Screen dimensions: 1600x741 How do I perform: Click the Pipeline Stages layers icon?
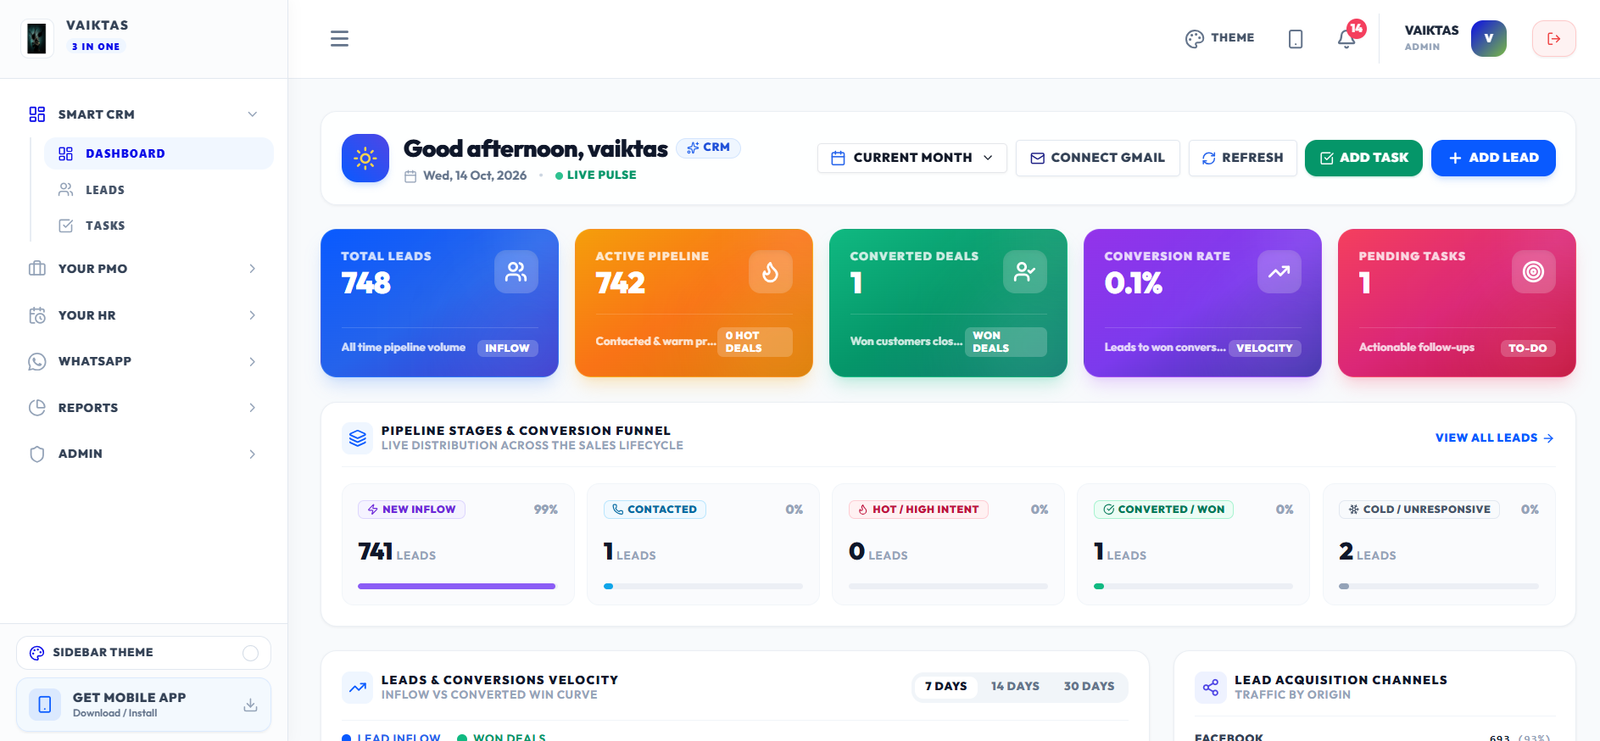pos(357,438)
